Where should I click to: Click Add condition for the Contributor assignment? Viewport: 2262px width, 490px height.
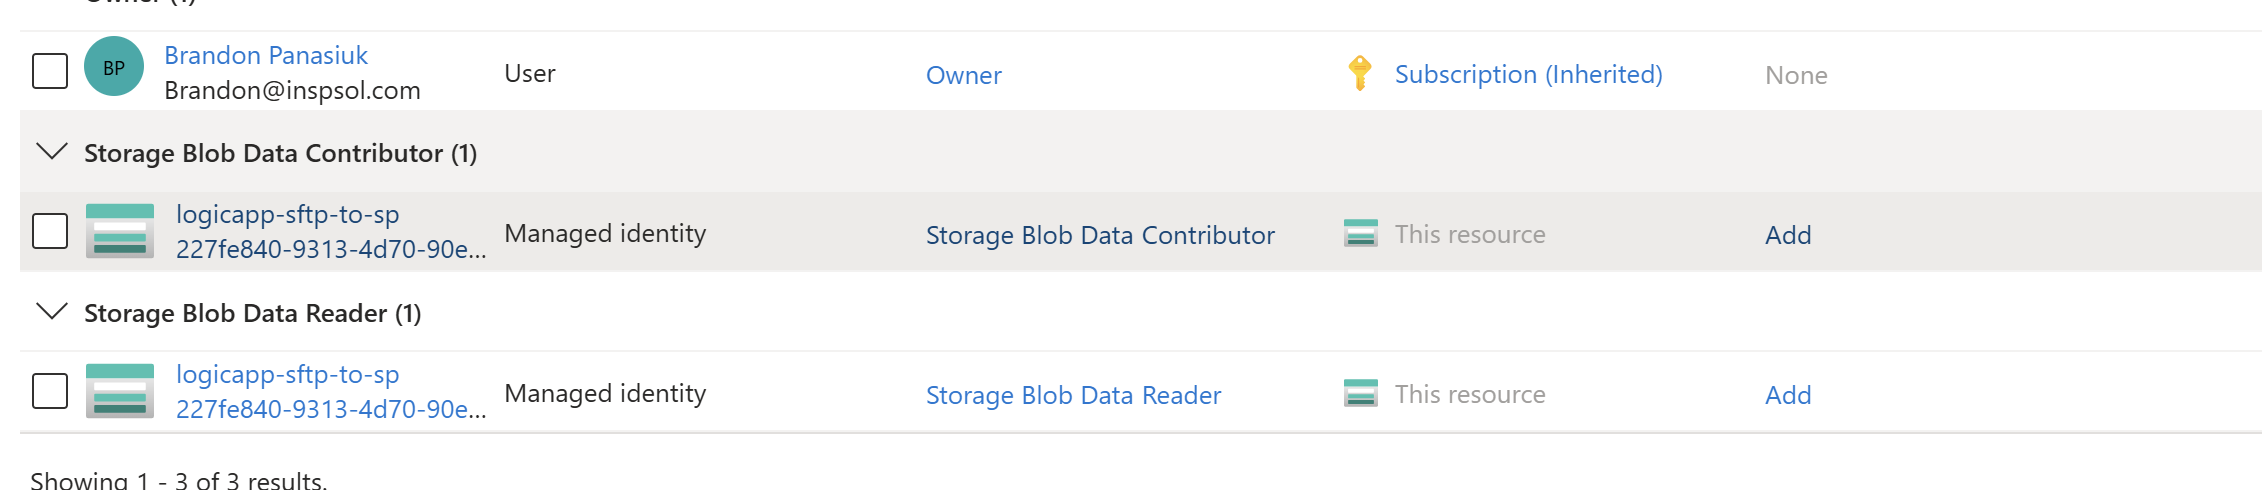pyautogui.click(x=1788, y=235)
